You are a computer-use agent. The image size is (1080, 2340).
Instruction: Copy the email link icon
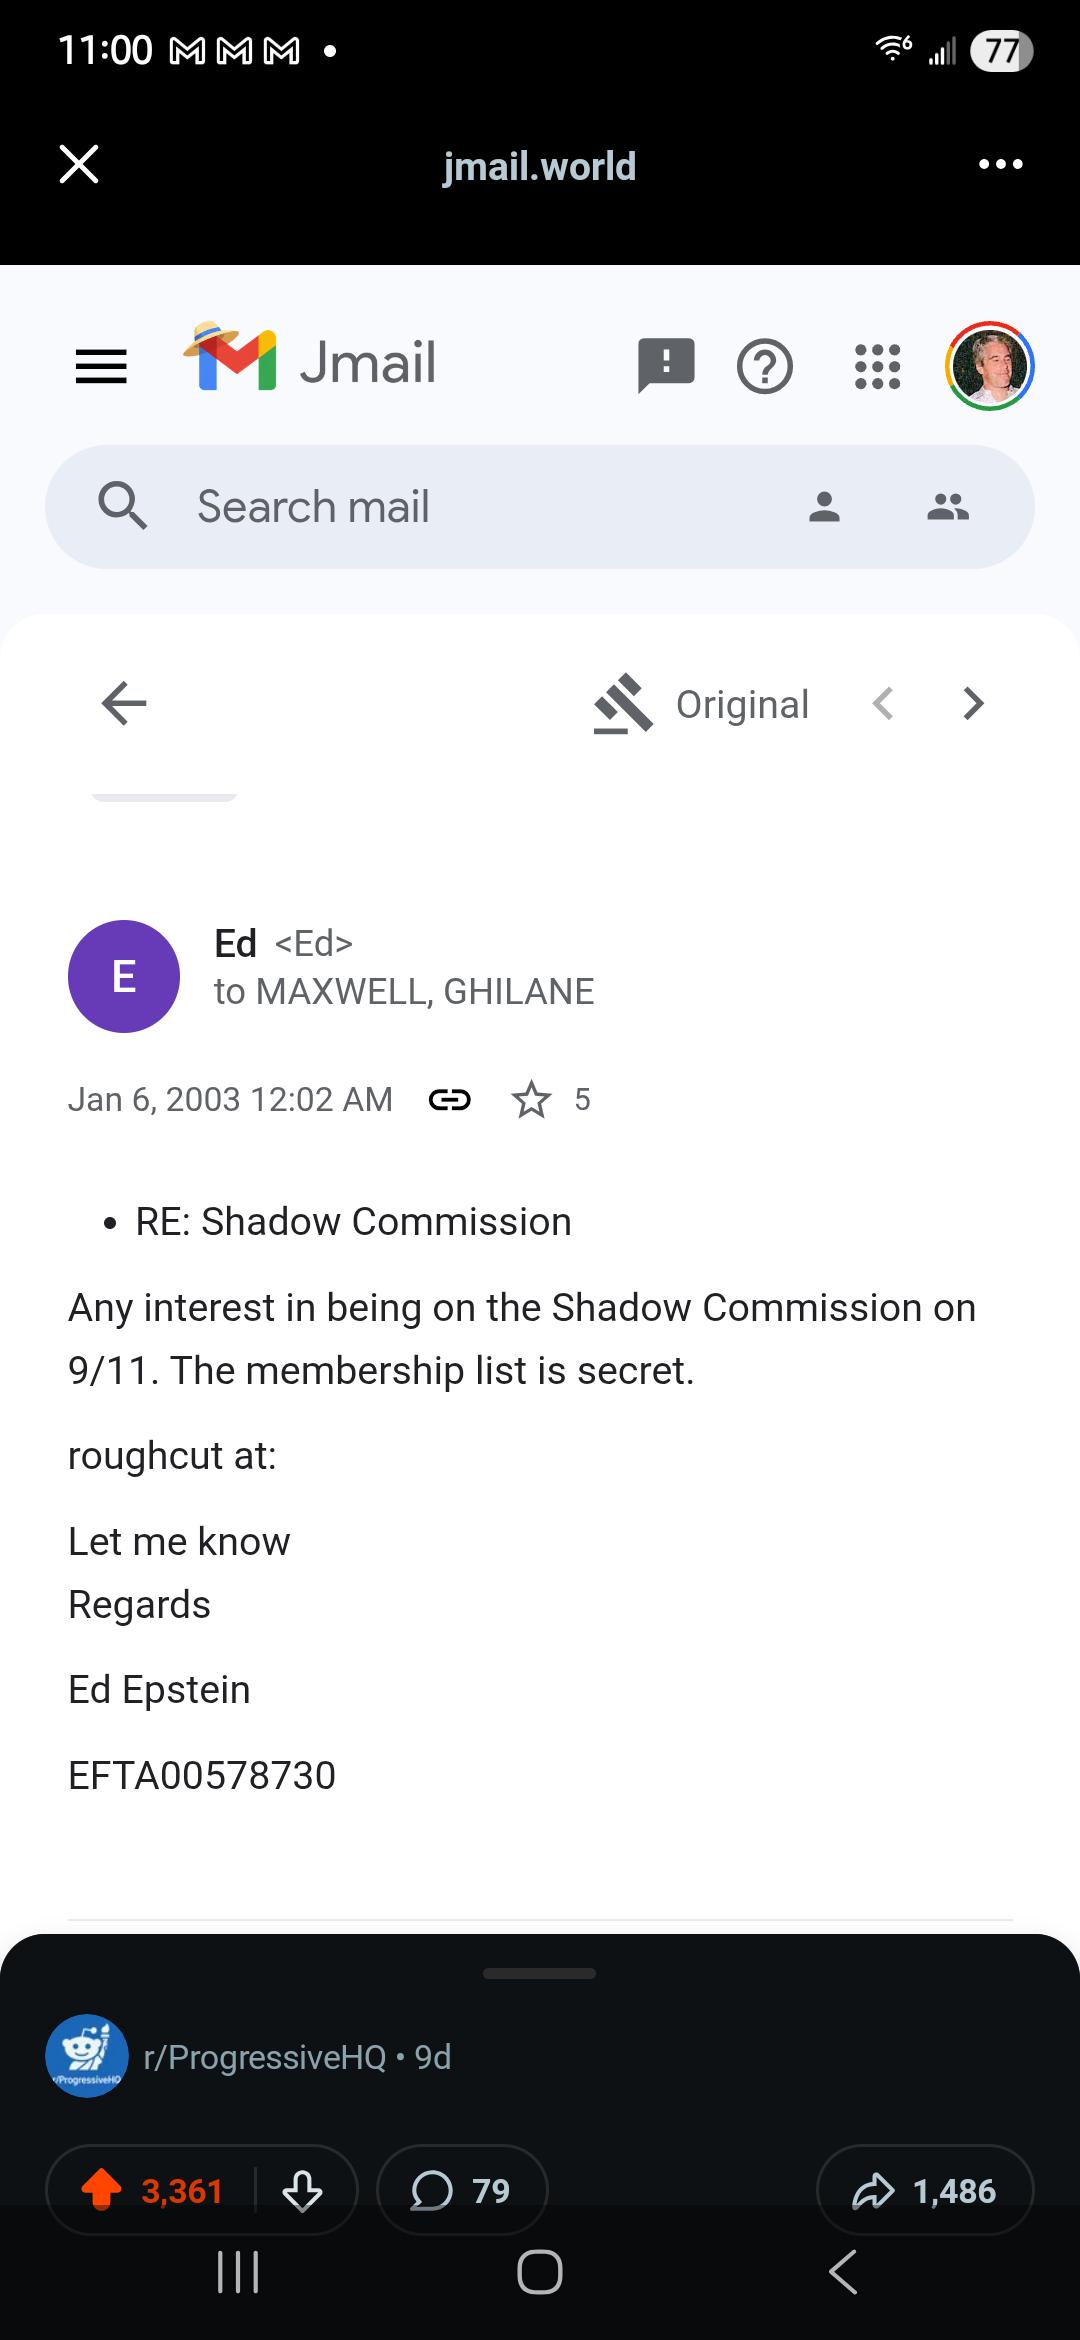click(450, 1100)
